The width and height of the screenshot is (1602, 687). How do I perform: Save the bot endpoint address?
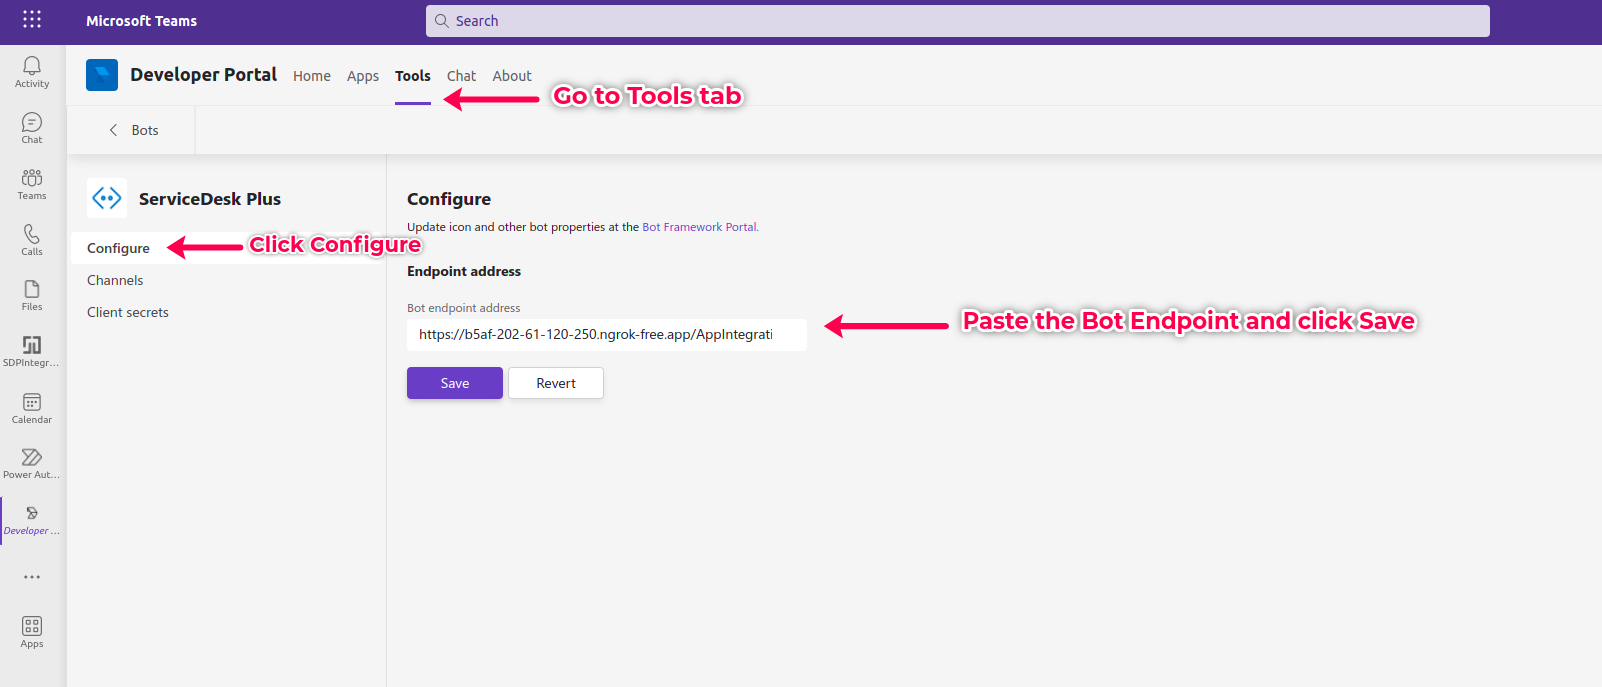click(455, 383)
